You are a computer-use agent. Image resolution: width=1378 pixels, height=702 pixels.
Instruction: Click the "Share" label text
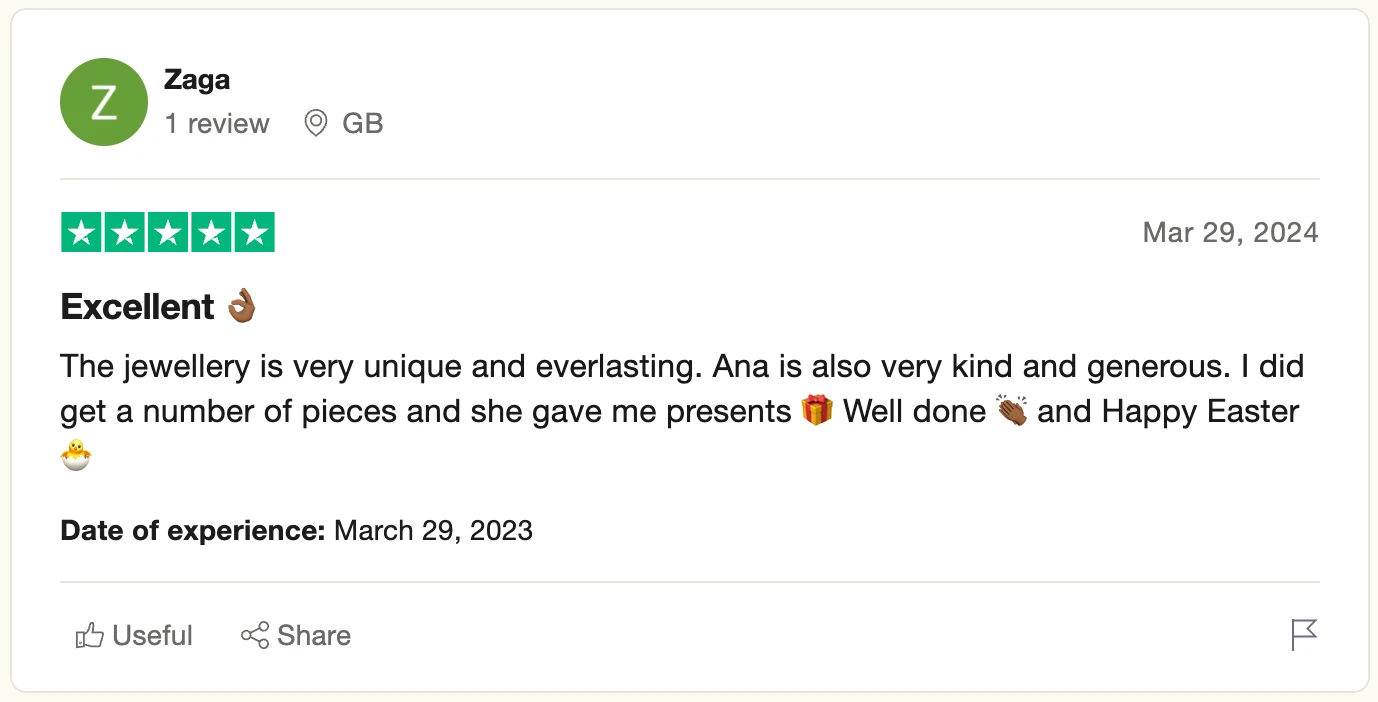[x=314, y=636]
